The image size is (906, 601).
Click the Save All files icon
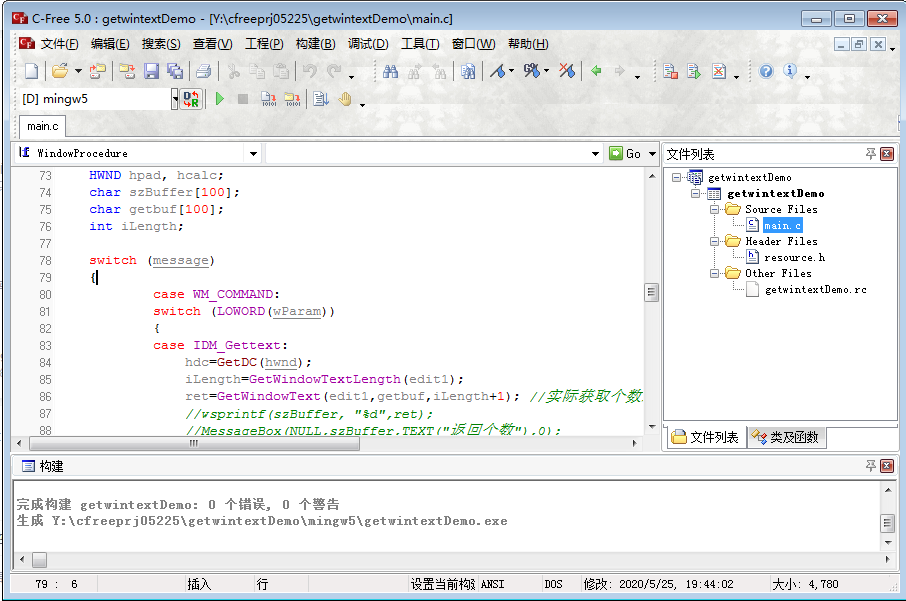click(176, 72)
